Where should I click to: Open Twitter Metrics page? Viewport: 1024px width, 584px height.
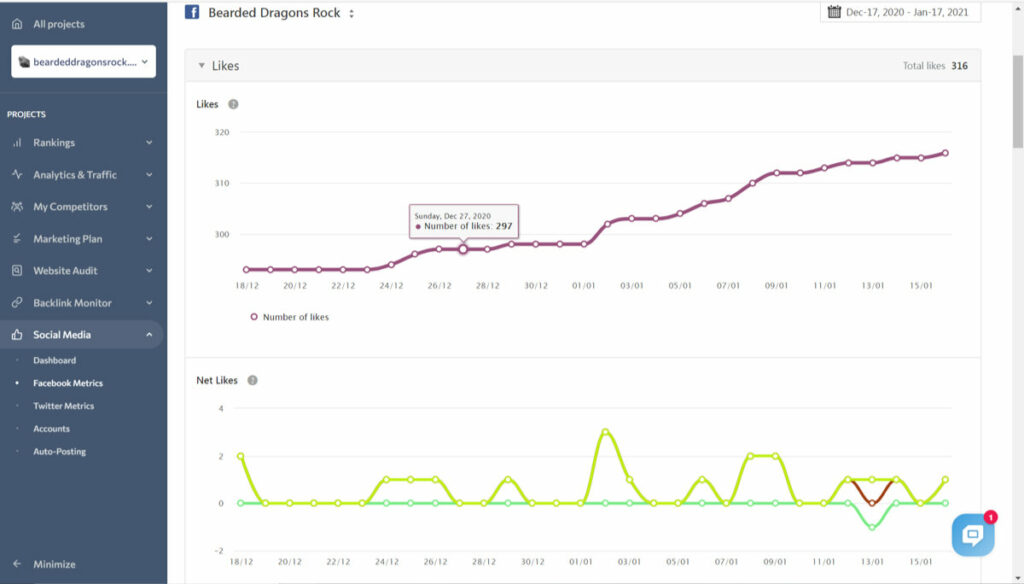(x=63, y=406)
